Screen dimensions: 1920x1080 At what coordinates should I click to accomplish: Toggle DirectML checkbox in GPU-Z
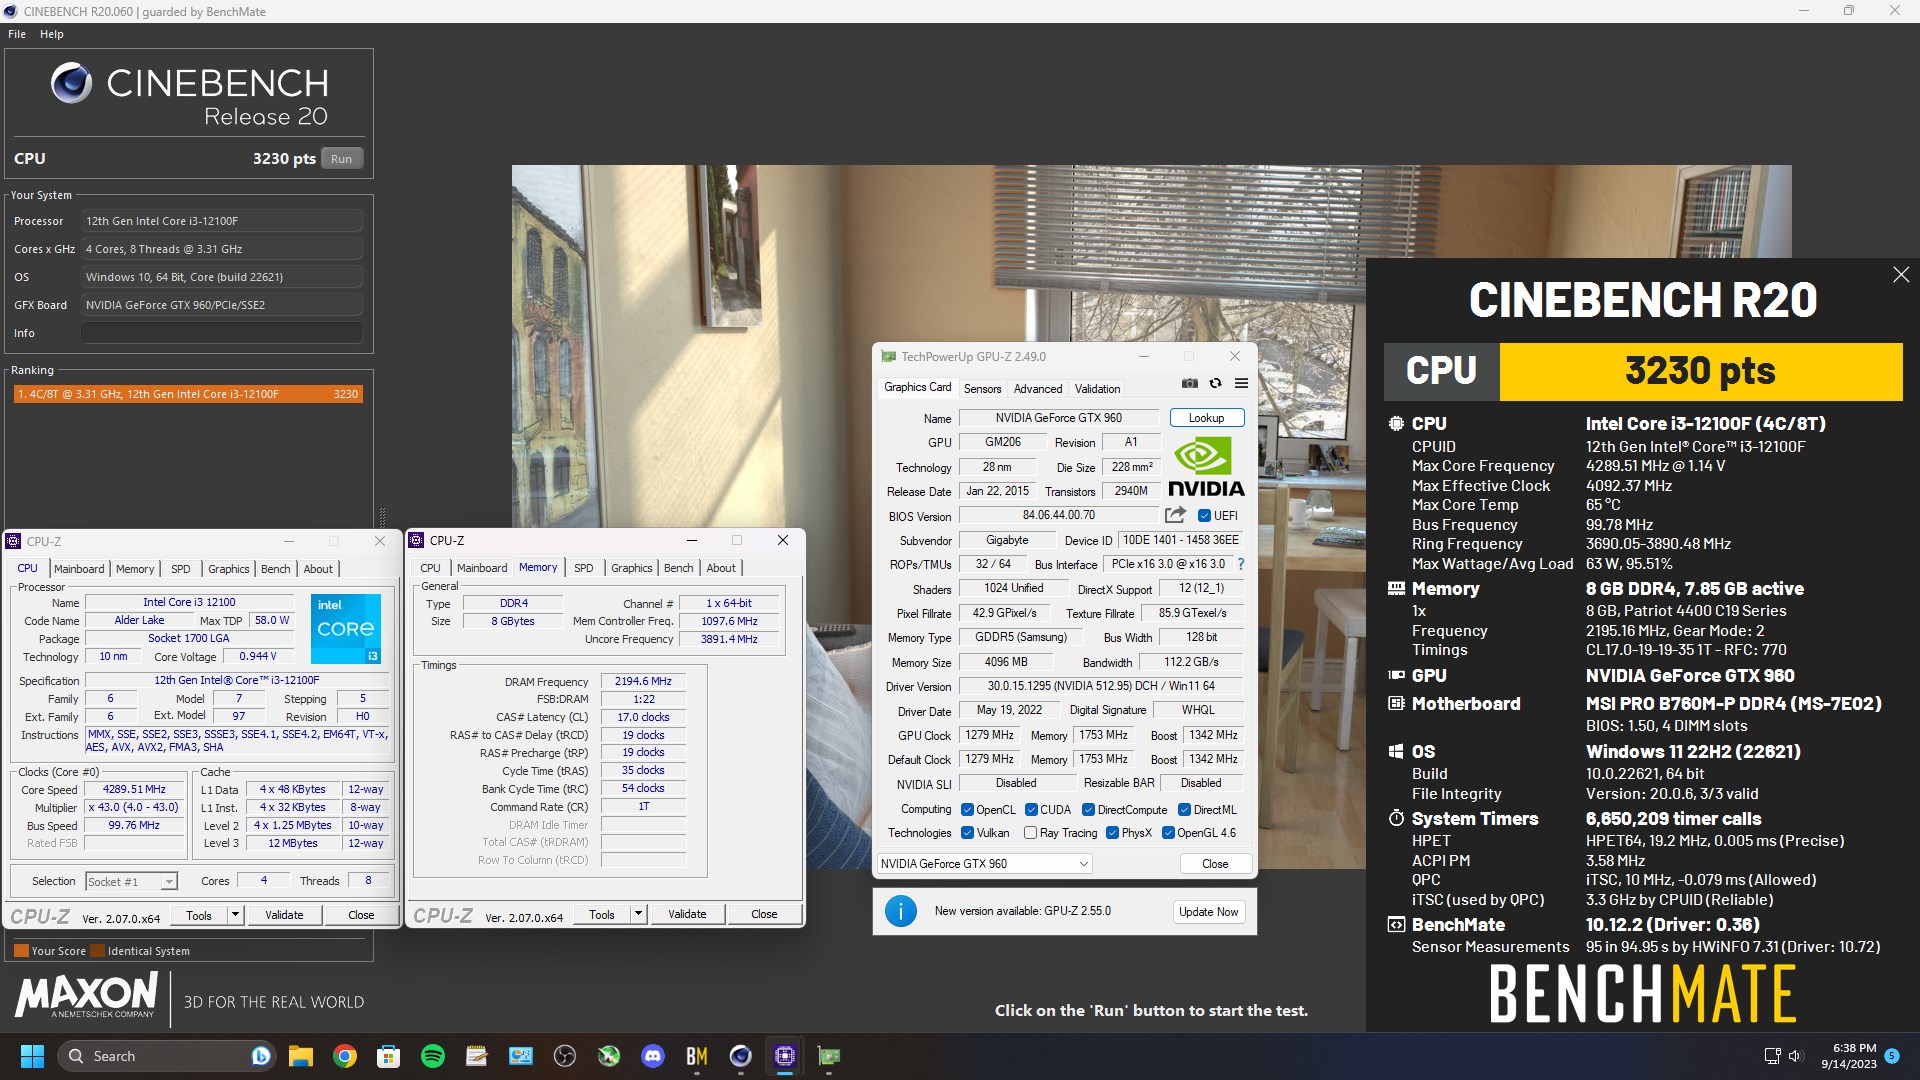pyautogui.click(x=1184, y=810)
